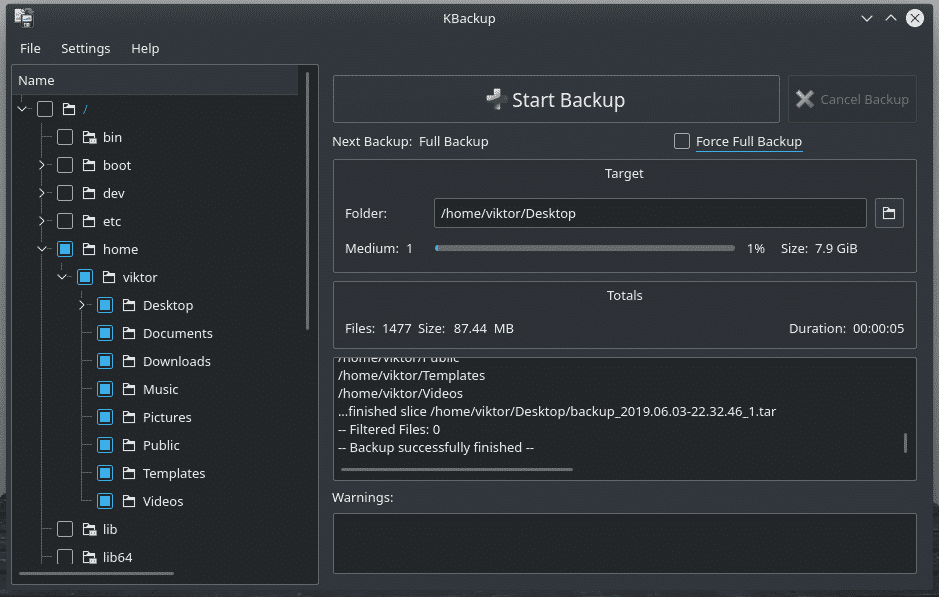
Task: Uncheck the Music folder checkbox
Action: coord(105,389)
